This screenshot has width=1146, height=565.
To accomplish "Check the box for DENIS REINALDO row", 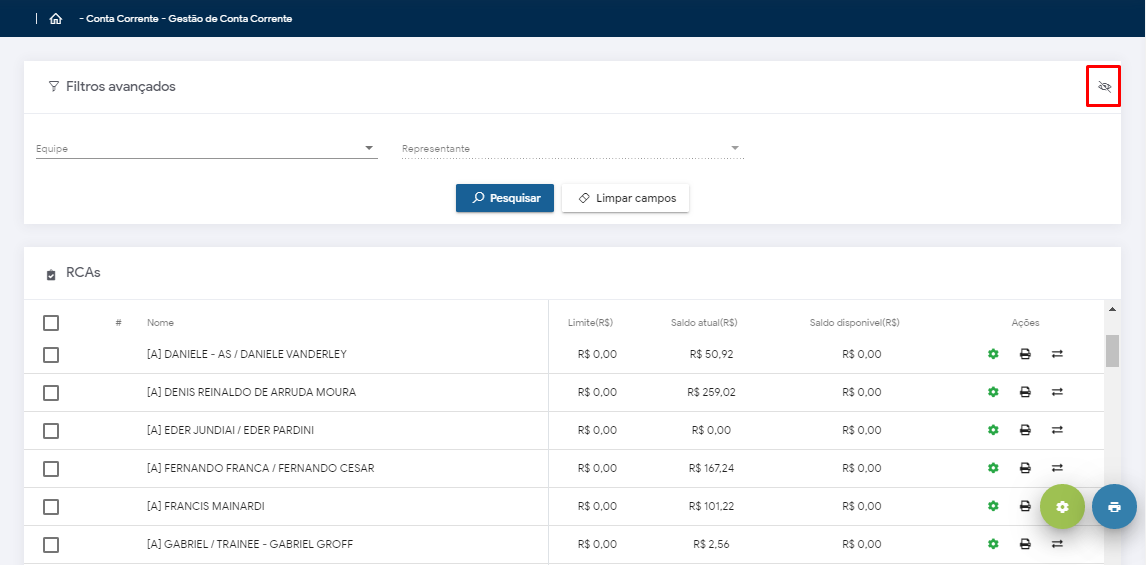I will click(x=51, y=393).
